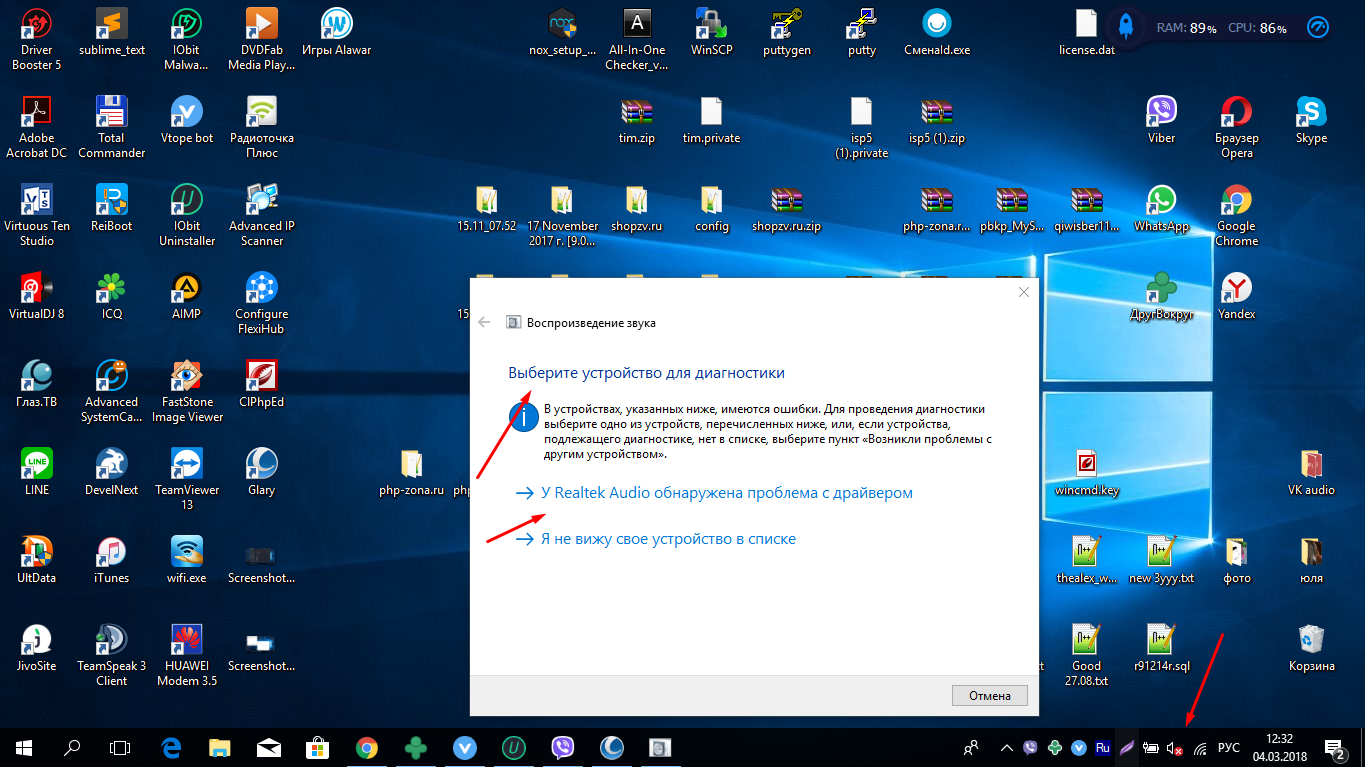Go back using dialog back arrow
Viewport: 1365px width, 767px height.
485,322
